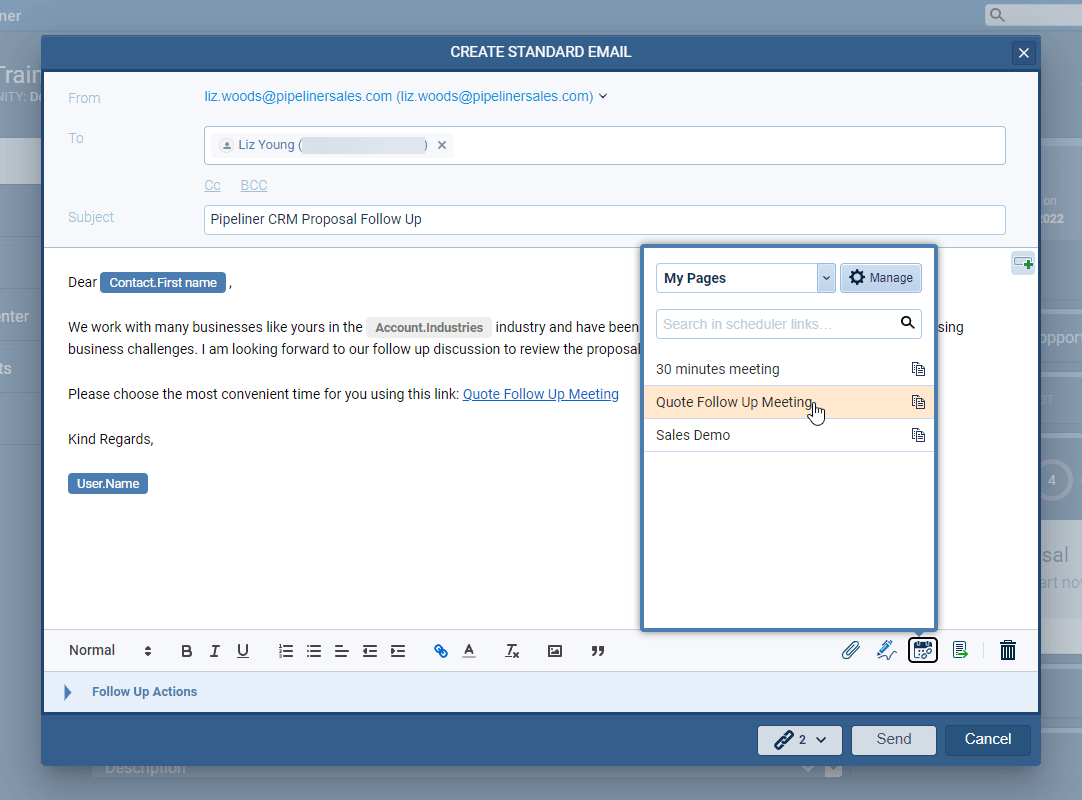This screenshot has width=1082, height=800.
Task: Click the clear formatting icon
Action: click(x=512, y=651)
